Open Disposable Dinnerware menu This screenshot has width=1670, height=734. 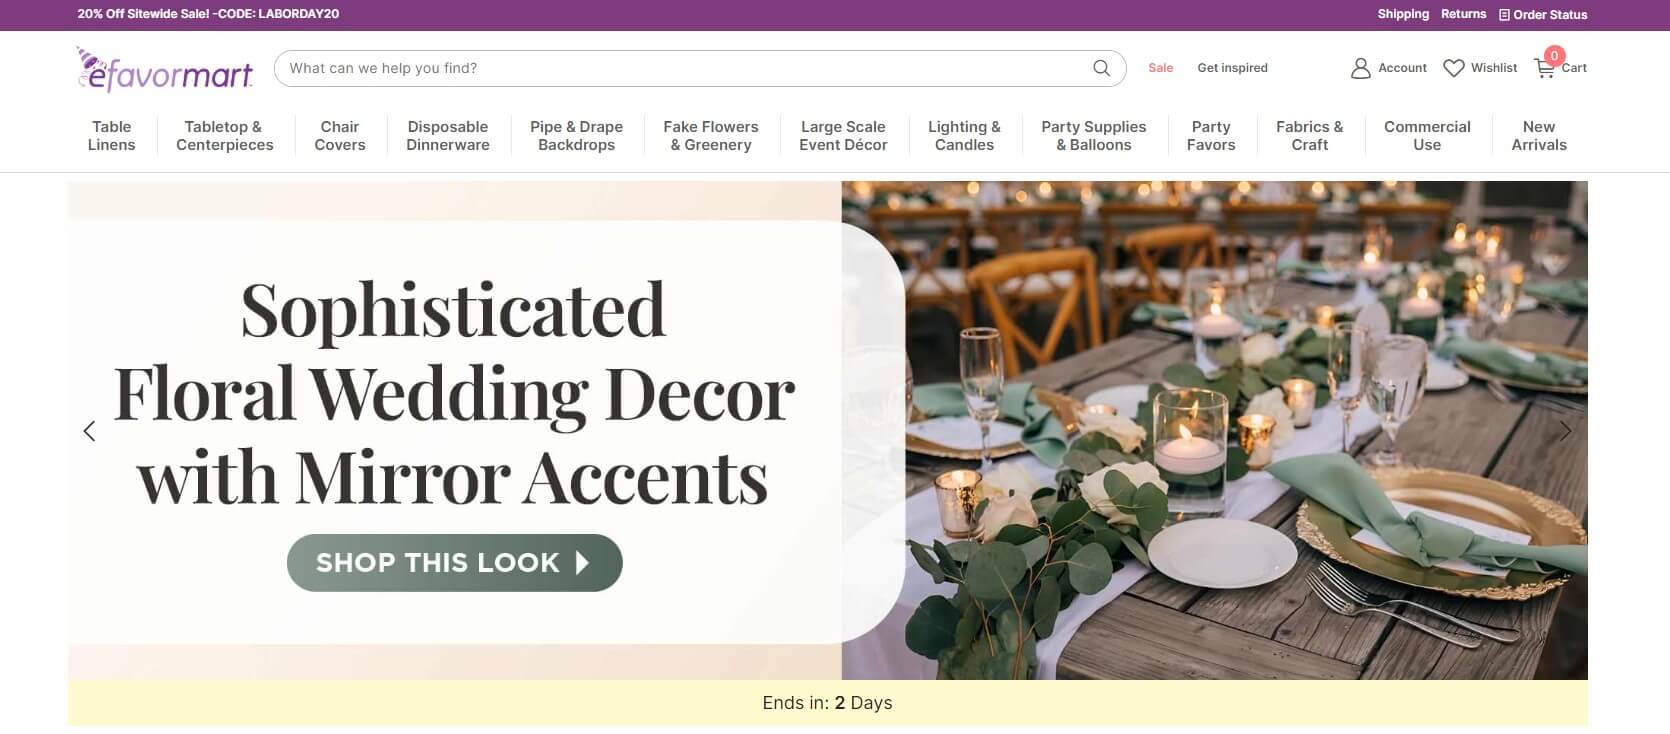click(x=448, y=136)
